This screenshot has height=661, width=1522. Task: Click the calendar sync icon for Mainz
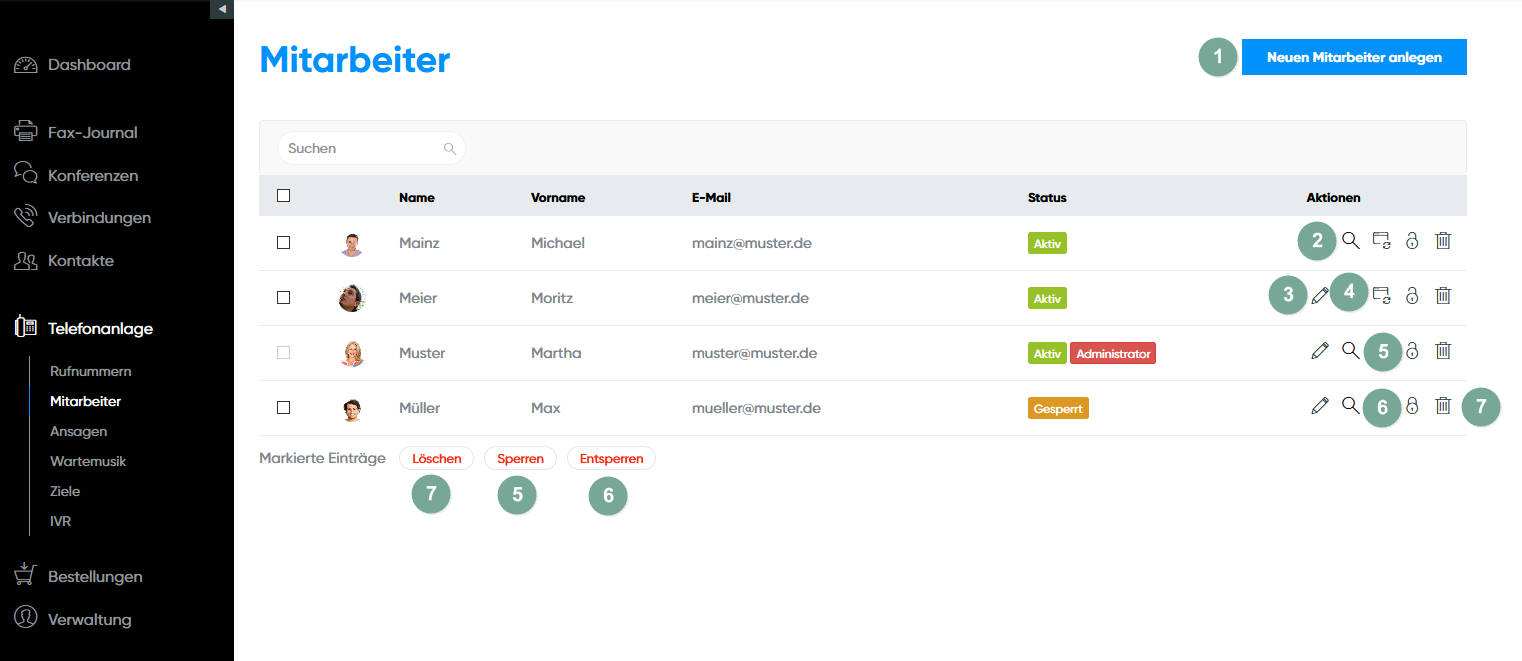[1381, 241]
